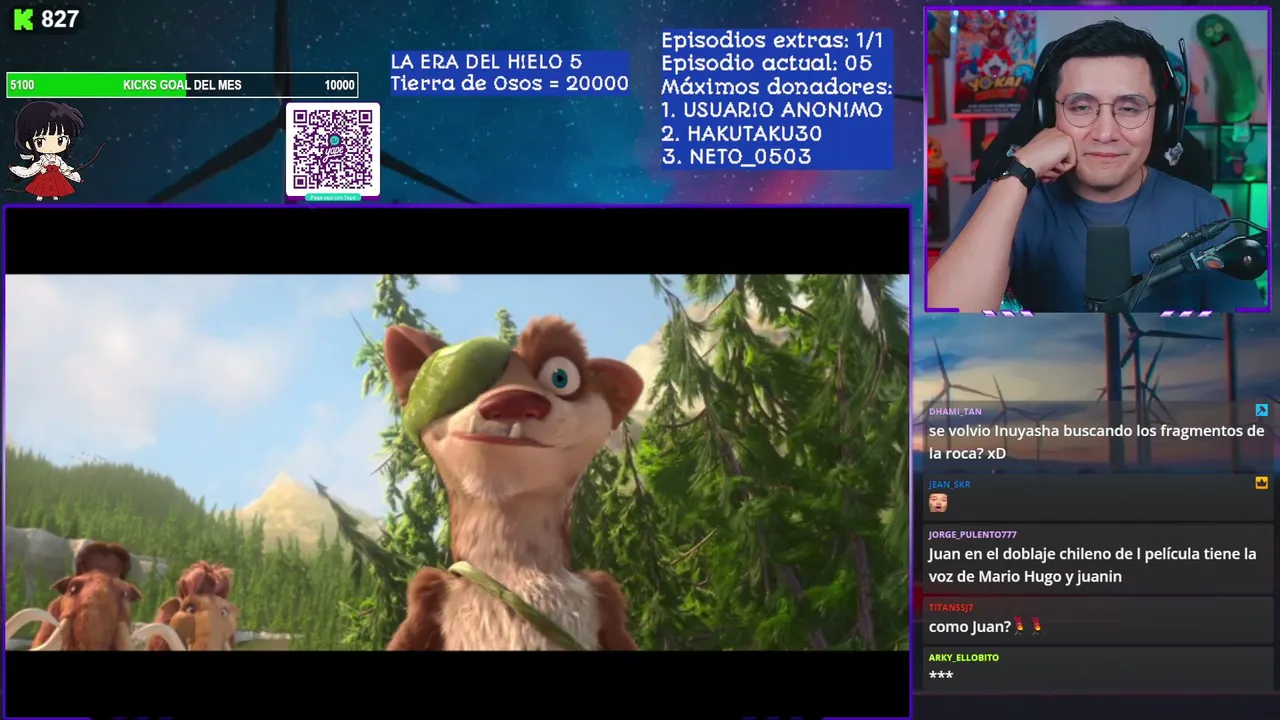
Task: Click the "Episodios extras: 1/1" line
Action: [773, 40]
